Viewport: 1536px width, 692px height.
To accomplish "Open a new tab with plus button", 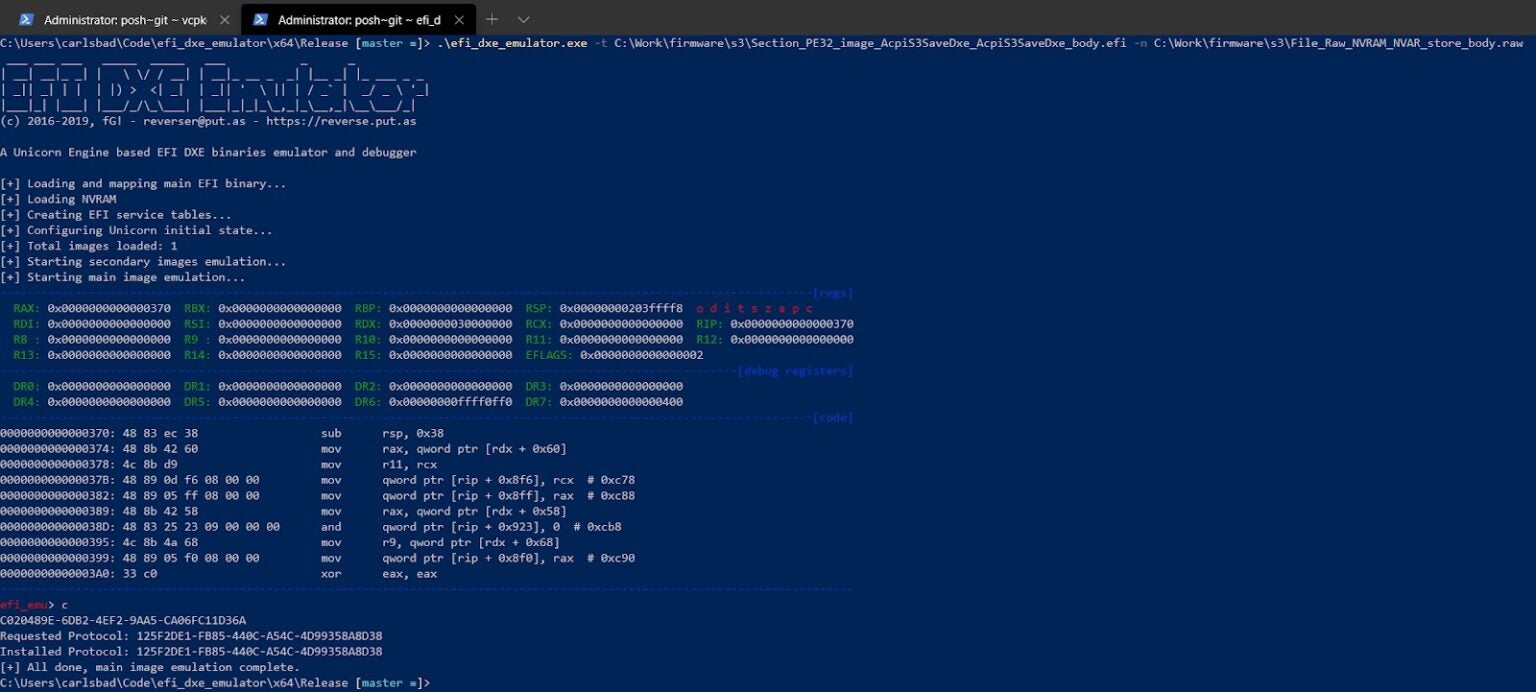I will coord(492,19).
